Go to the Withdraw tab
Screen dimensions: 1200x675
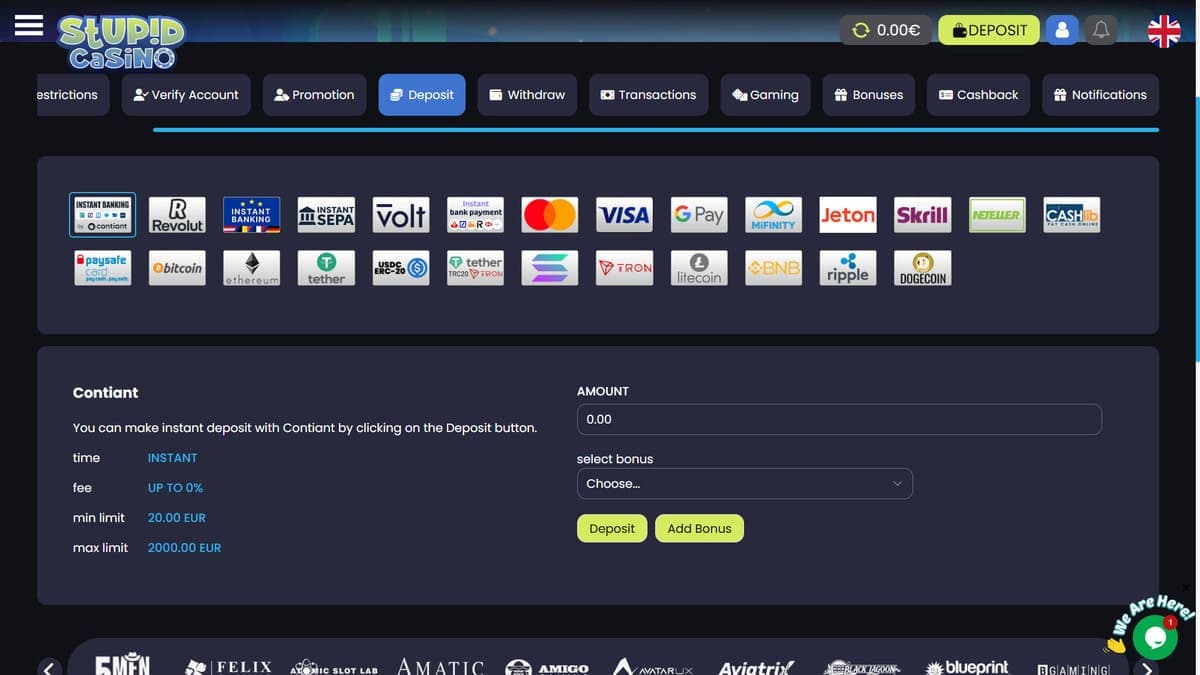coord(527,95)
